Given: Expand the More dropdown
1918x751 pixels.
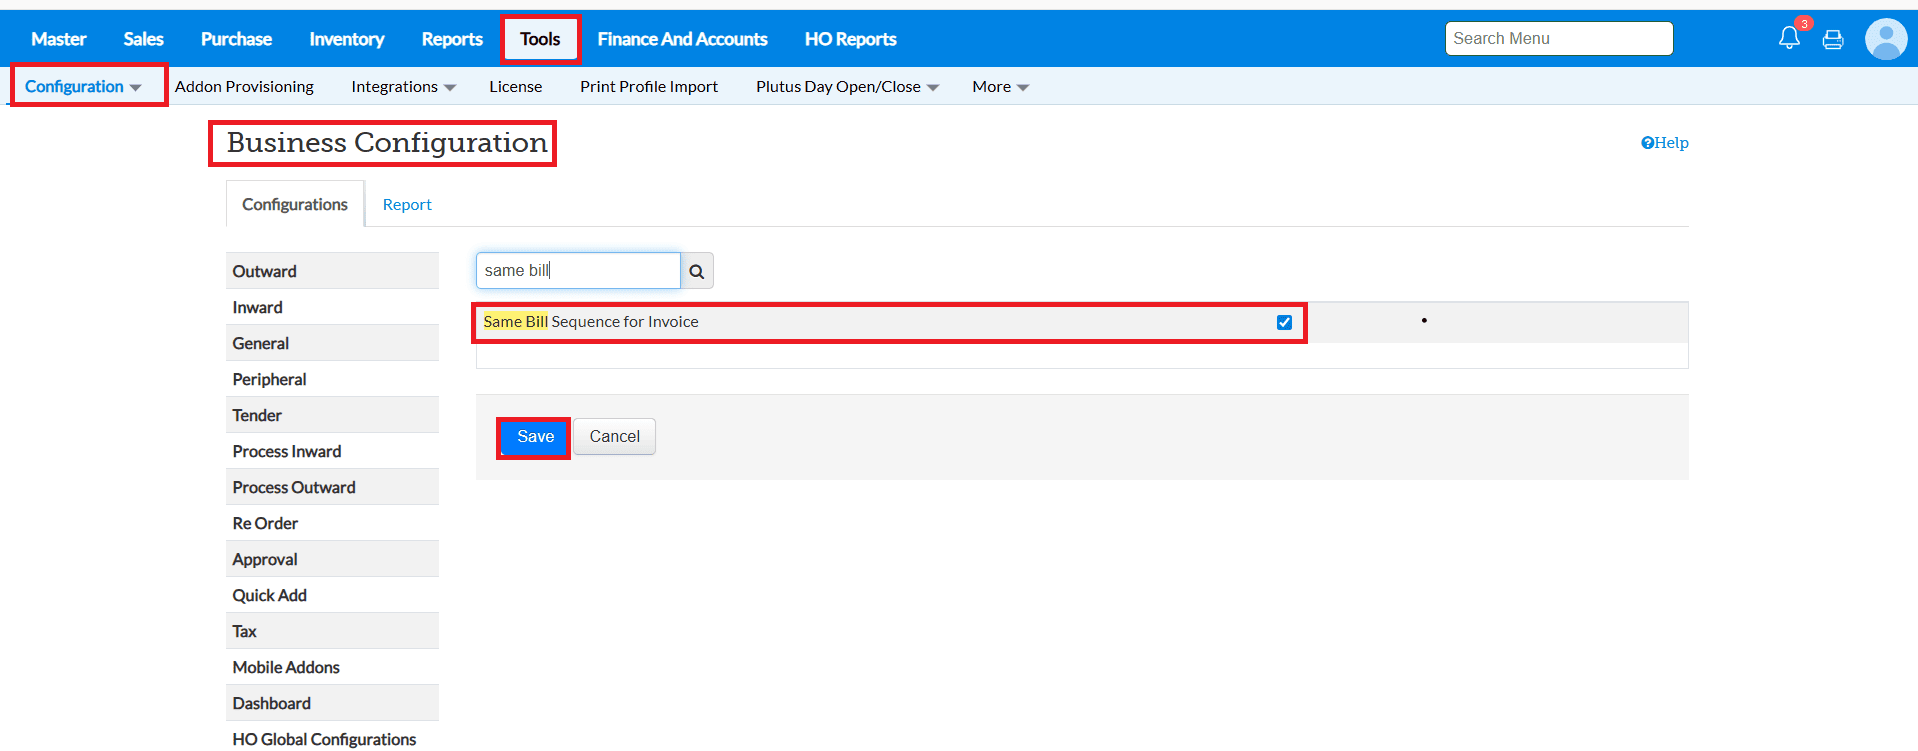Looking at the screenshot, I should 1000,87.
